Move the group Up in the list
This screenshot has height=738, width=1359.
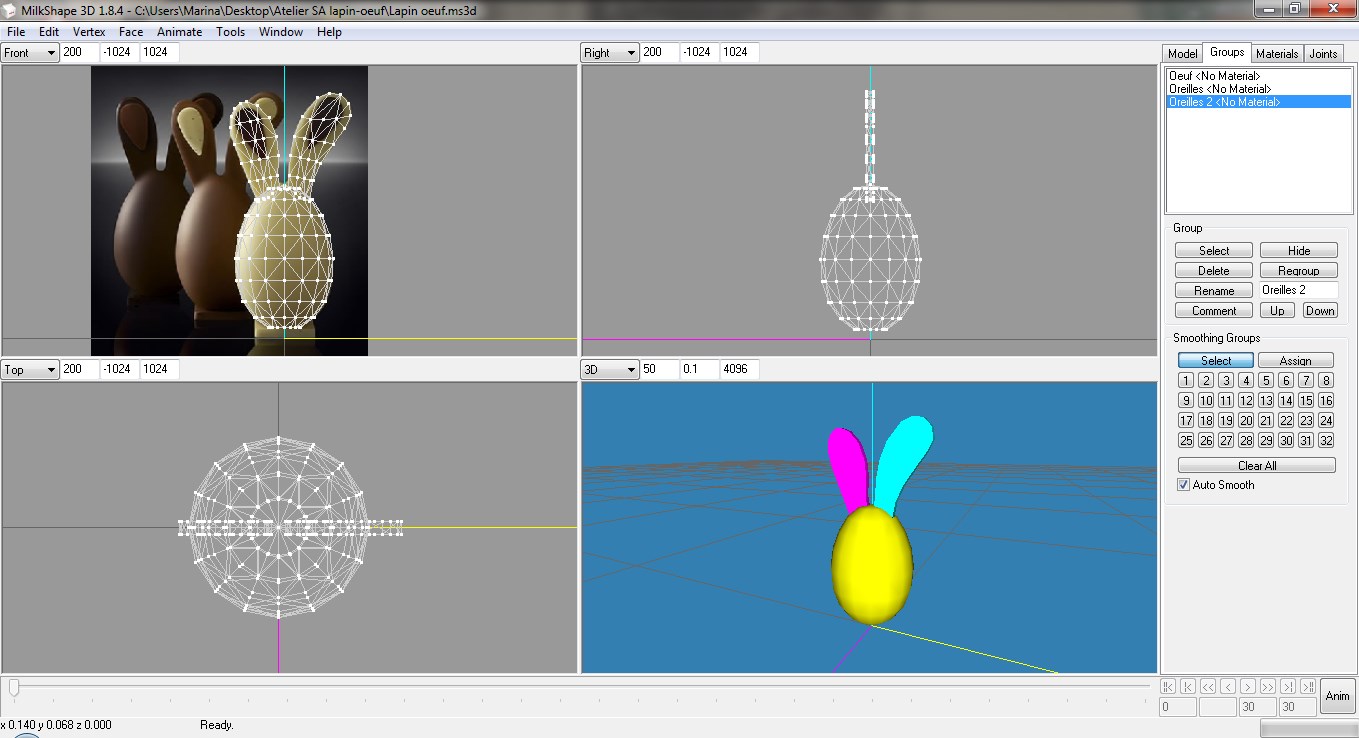(x=1277, y=310)
